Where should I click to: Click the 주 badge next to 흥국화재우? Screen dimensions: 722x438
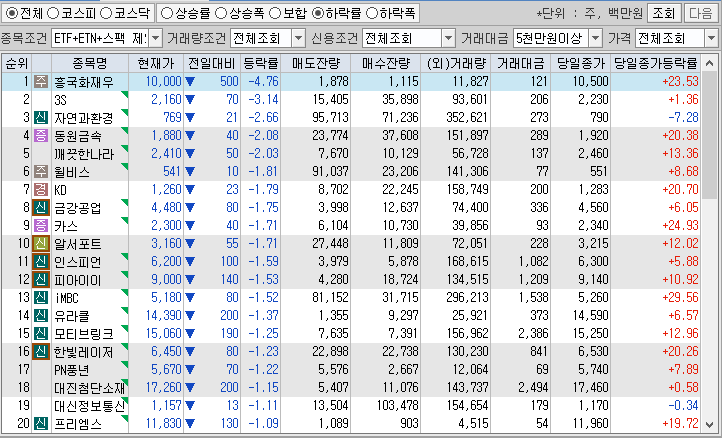(41, 82)
